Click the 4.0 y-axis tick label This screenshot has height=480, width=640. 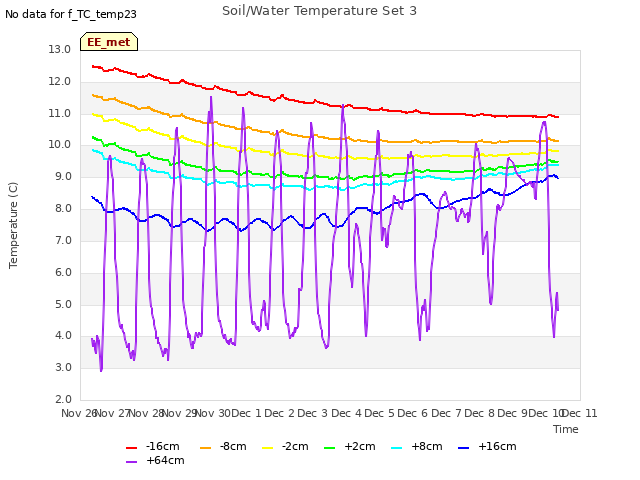coord(63,336)
